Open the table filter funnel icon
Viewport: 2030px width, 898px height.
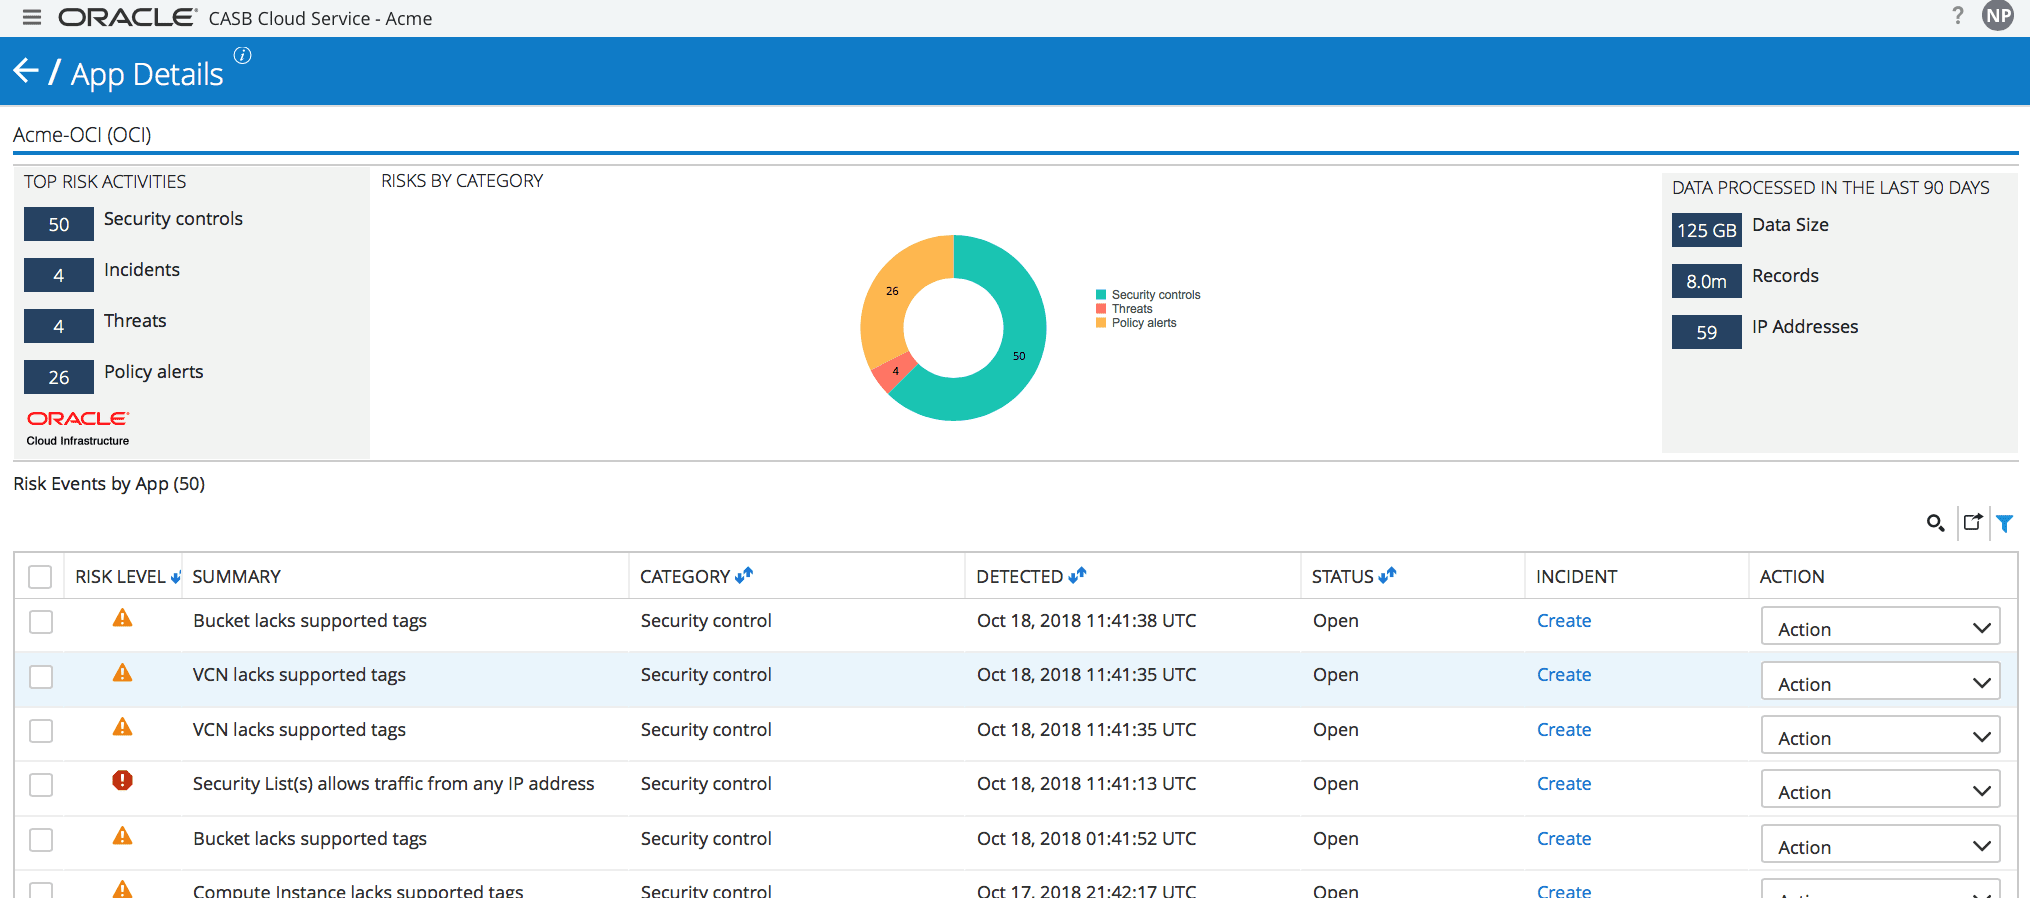[2004, 523]
